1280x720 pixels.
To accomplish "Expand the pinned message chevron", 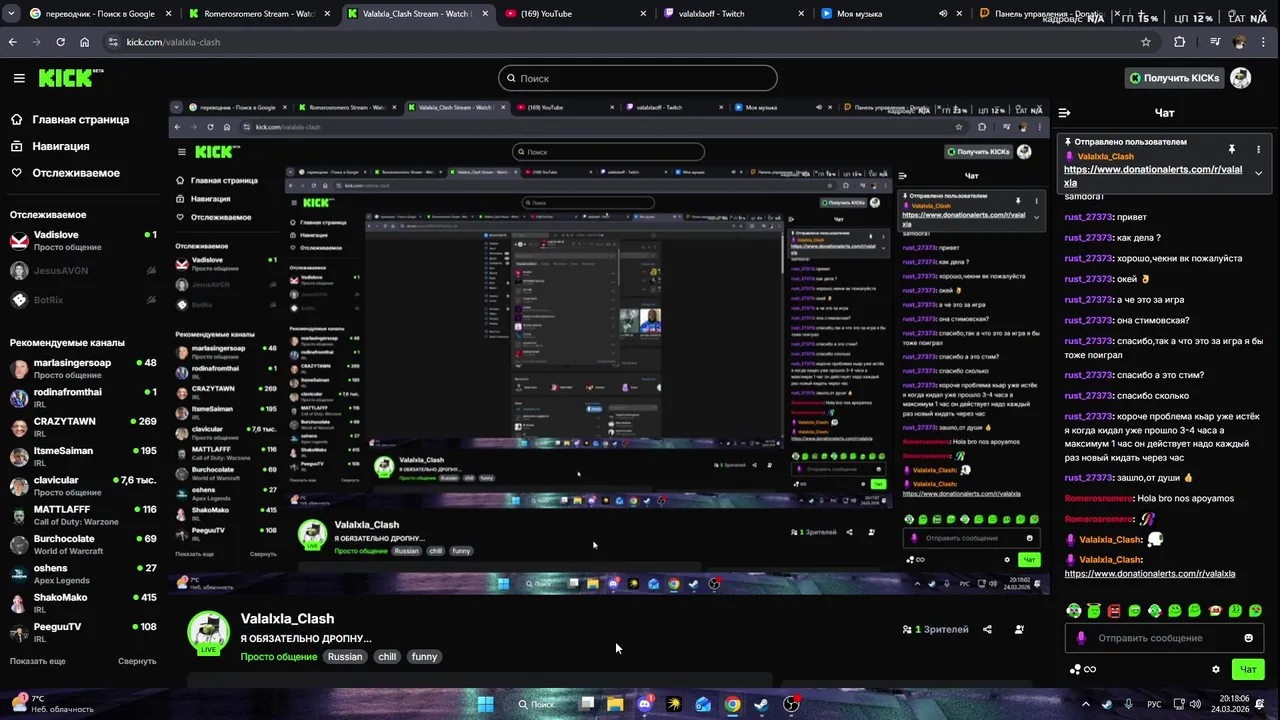I will 1258,173.
